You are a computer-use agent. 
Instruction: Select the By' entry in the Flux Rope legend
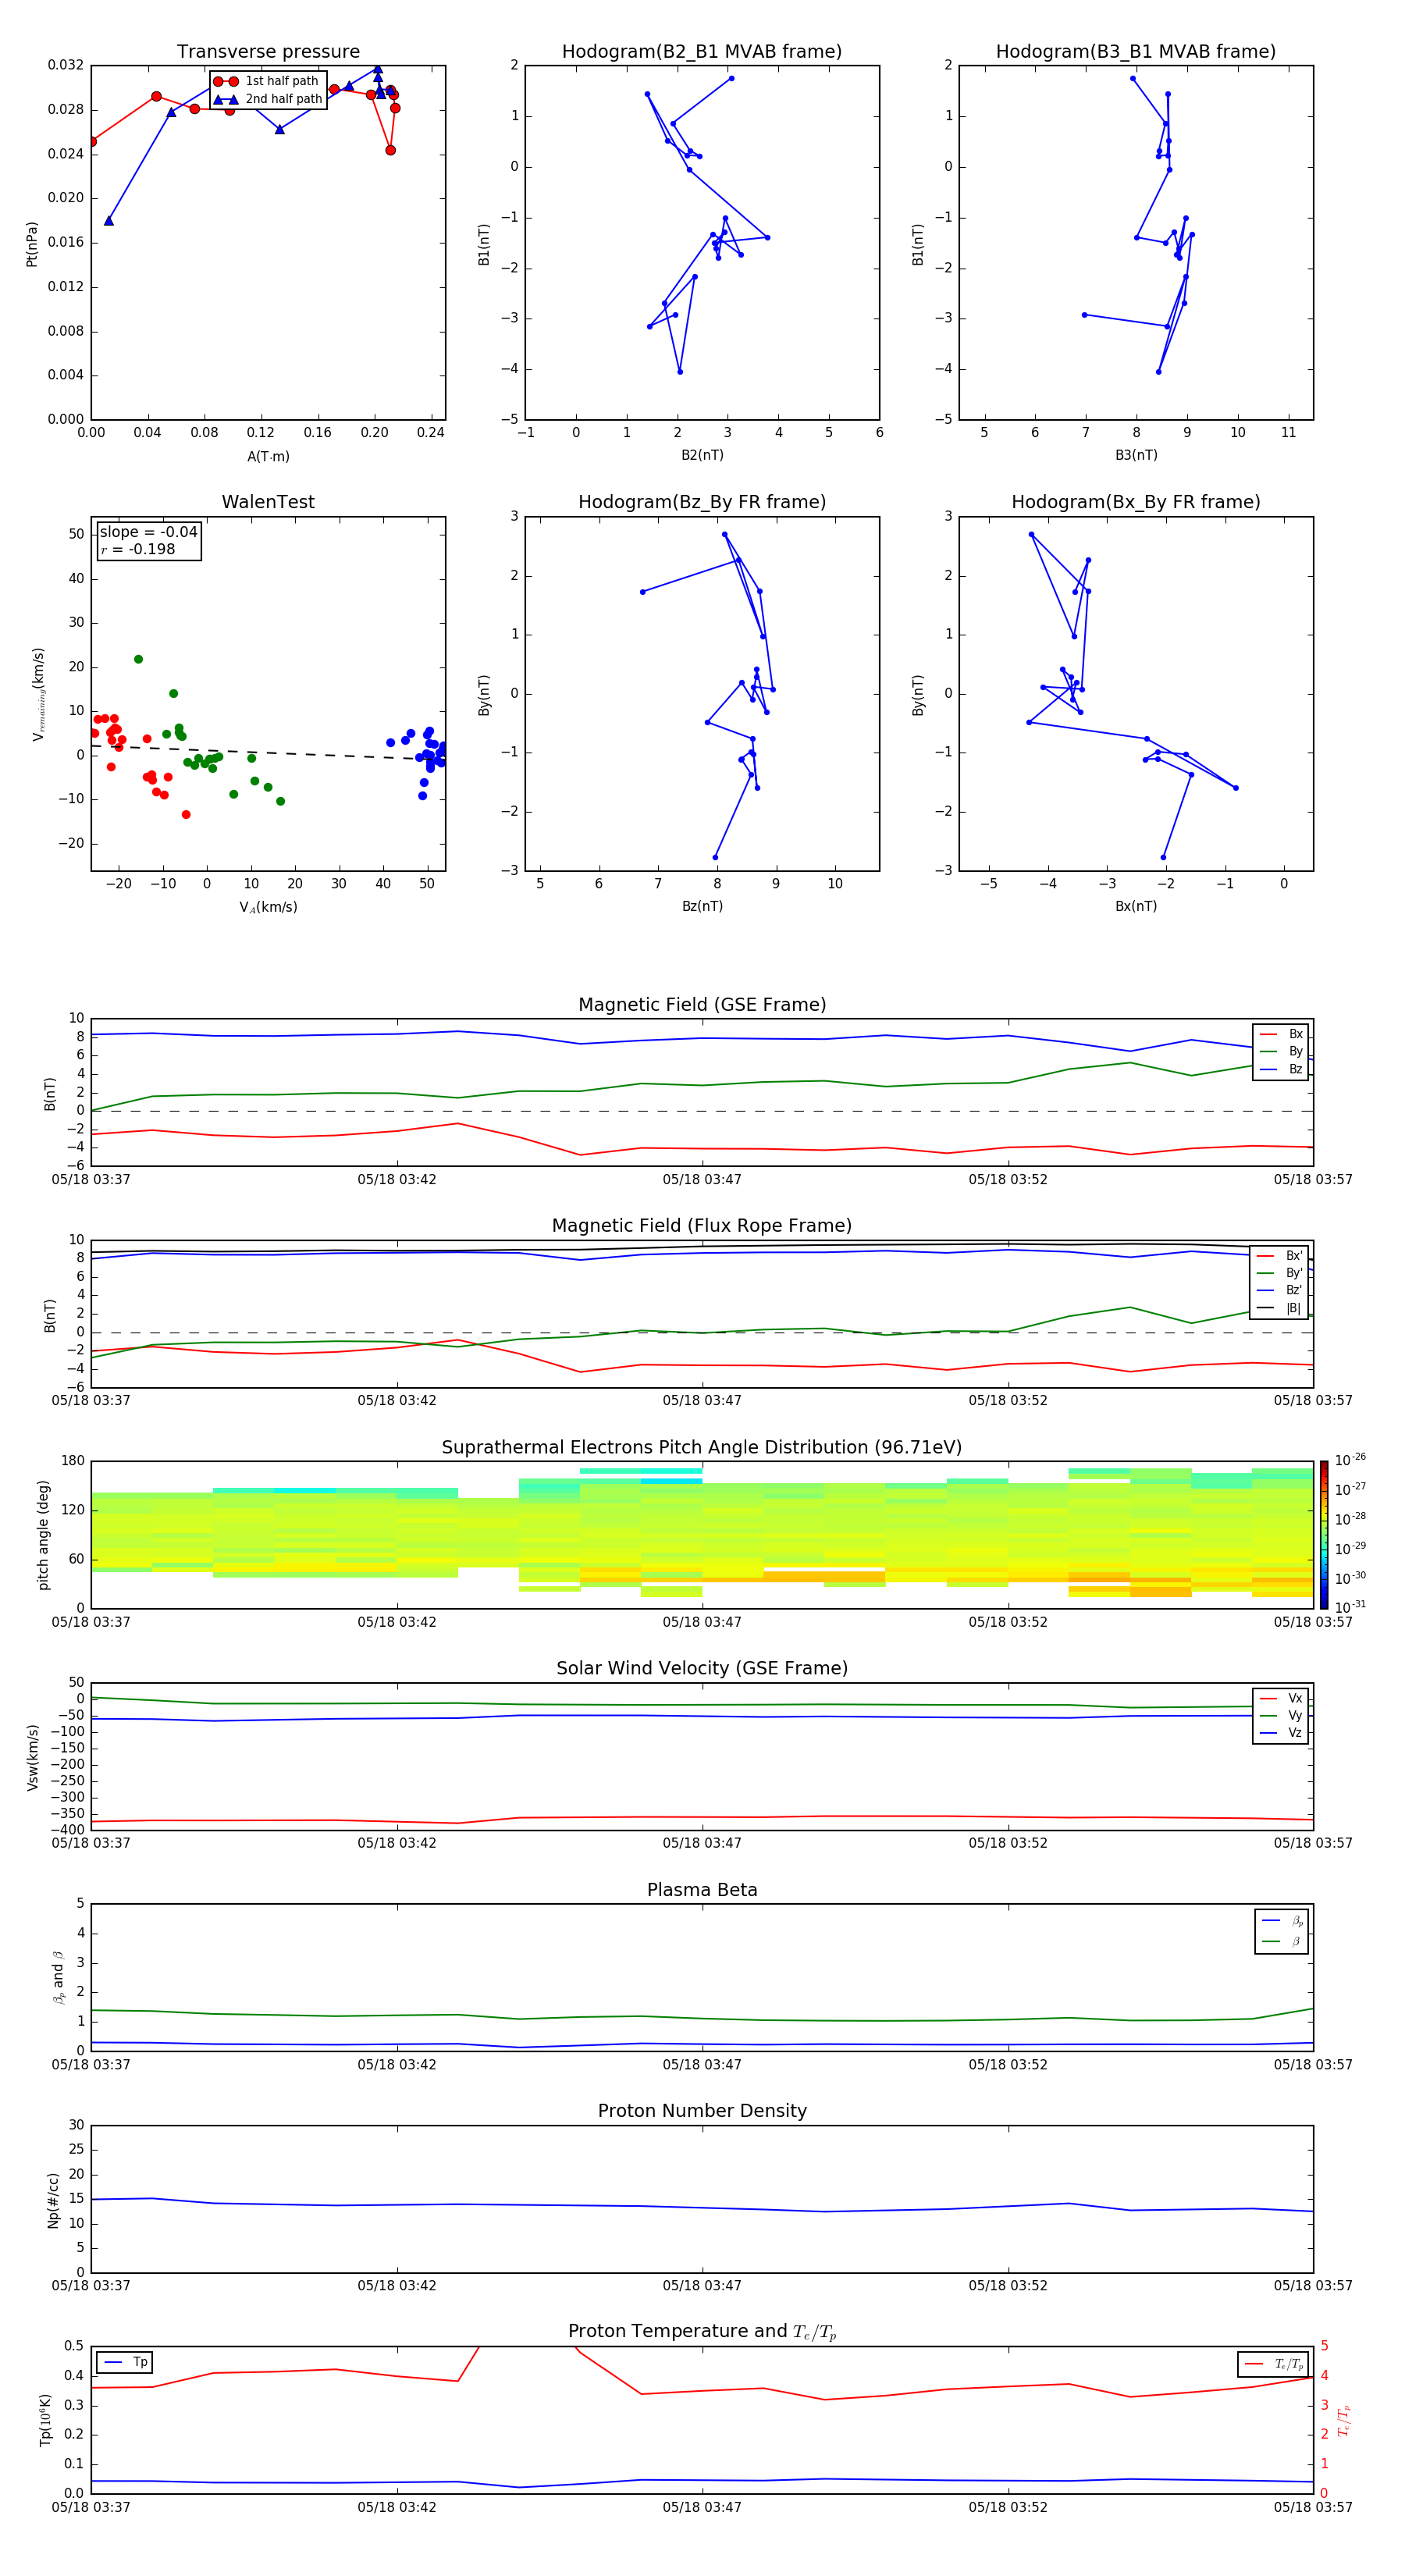pos(1280,1273)
